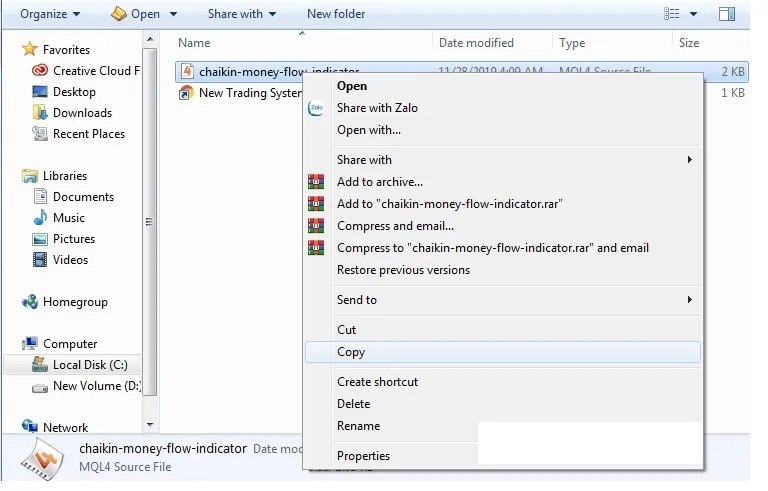Screen dimensions: 768x491
Task: Select Add to archive...
Action: pyautogui.click(x=504, y=182)
